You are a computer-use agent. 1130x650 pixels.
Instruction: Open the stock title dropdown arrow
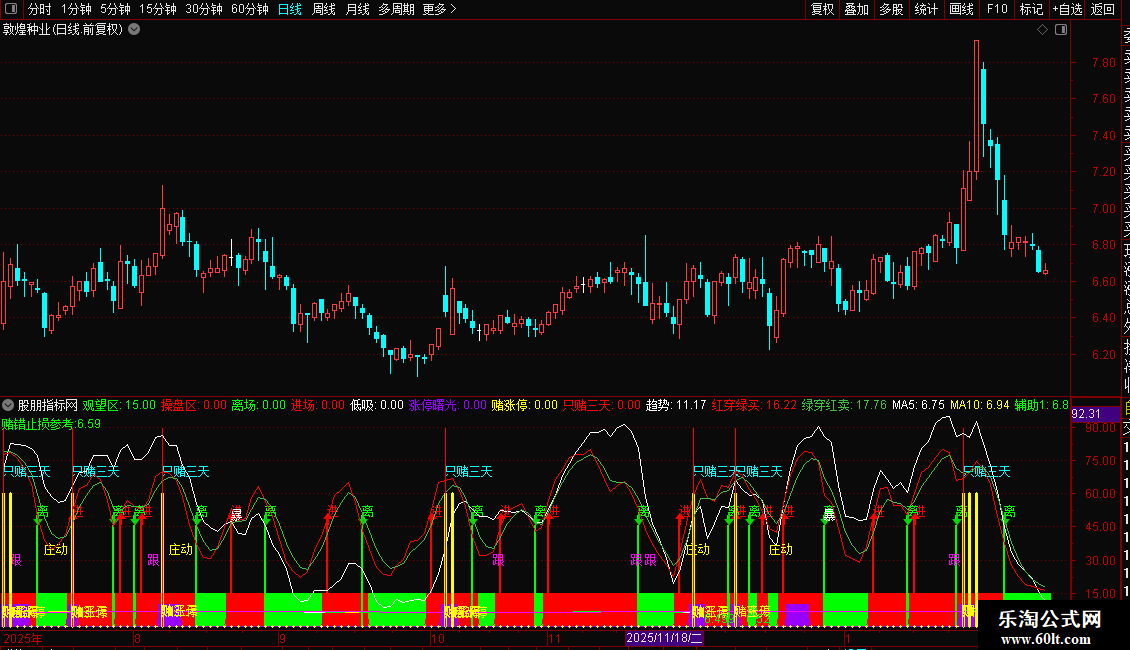[134, 30]
